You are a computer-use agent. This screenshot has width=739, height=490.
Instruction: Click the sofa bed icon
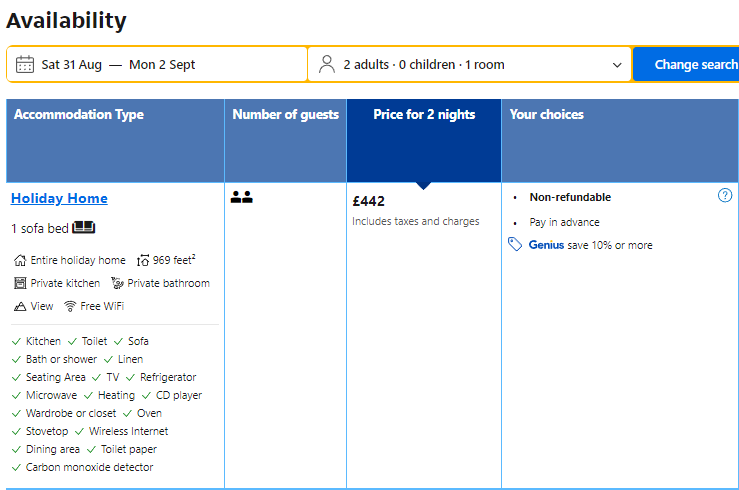[84, 228]
